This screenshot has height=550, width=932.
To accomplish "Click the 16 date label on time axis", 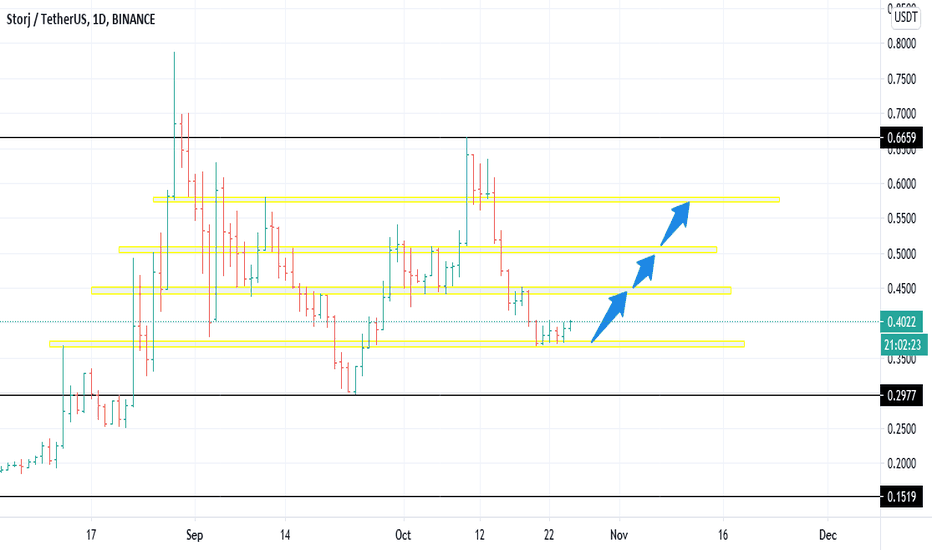I will tap(723, 535).
